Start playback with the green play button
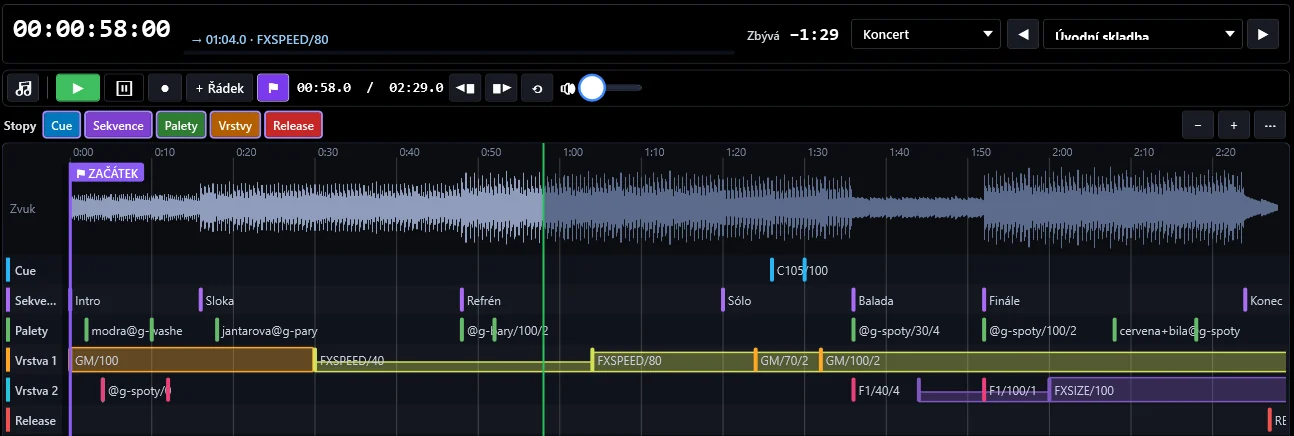The width and height of the screenshot is (1294, 436). tap(78, 88)
